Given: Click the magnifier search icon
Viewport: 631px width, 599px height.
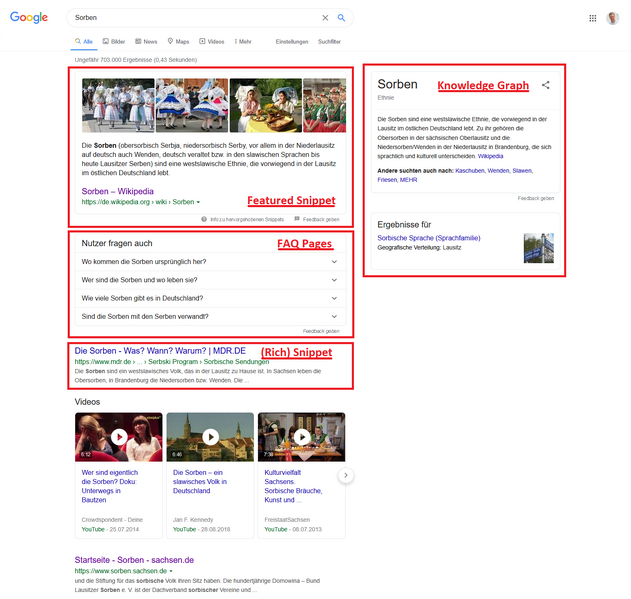Looking at the screenshot, I should [x=341, y=18].
